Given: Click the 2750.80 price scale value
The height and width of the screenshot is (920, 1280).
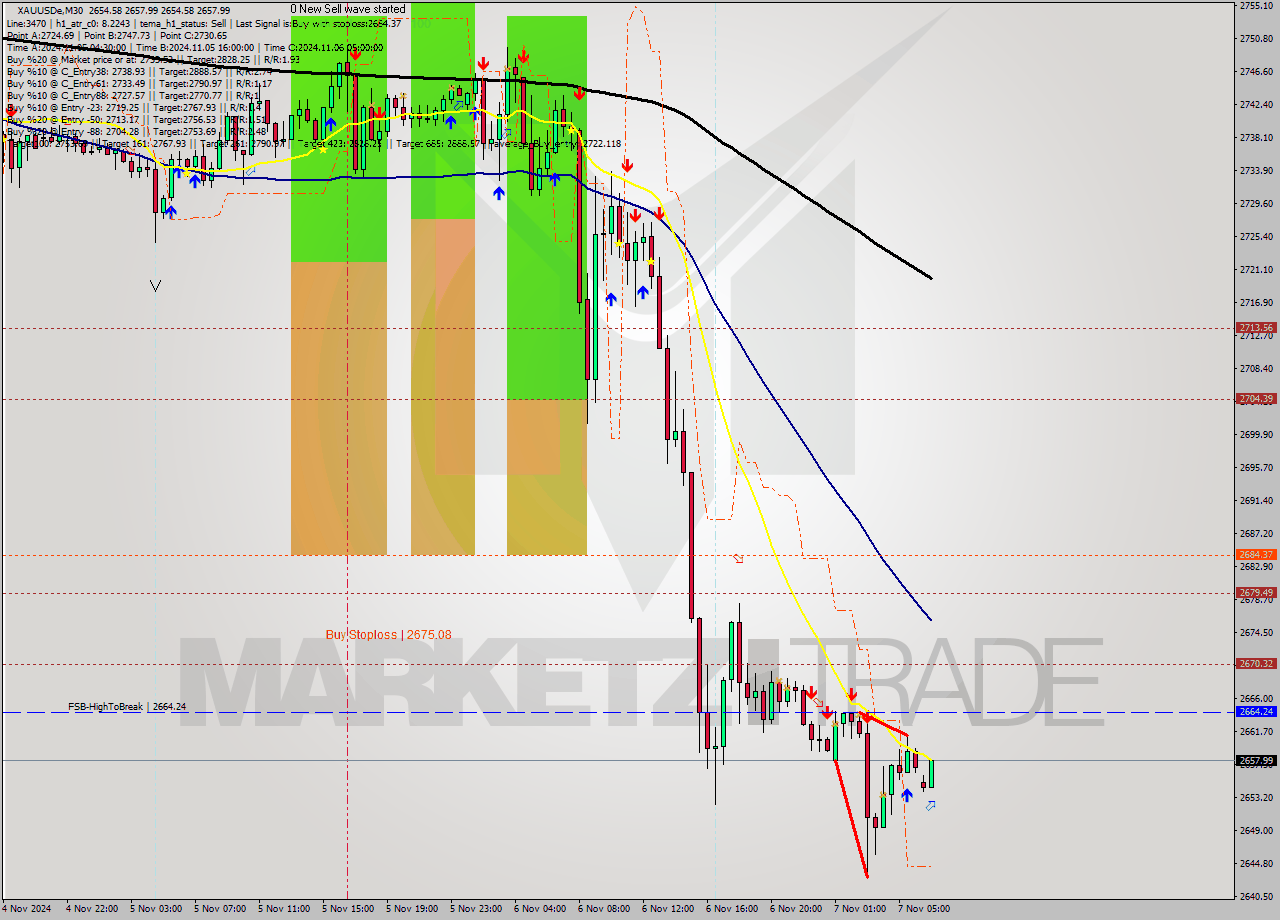Looking at the screenshot, I should coord(1256,38).
